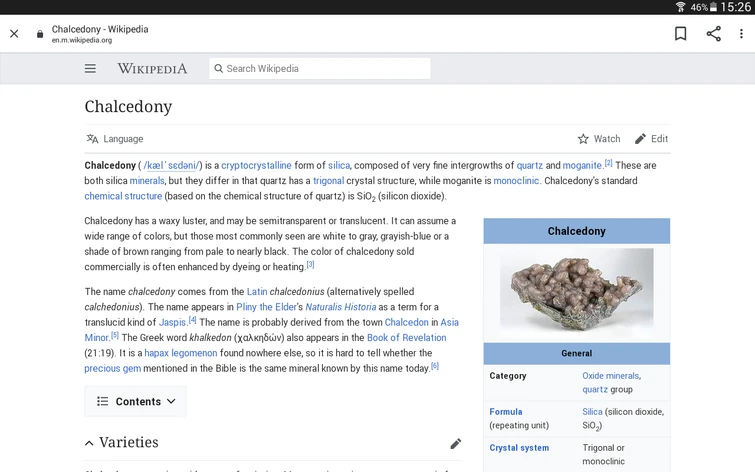The width and height of the screenshot is (755, 472).
Task: Click the magnifier icon in the search box
Action: pos(219,68)
